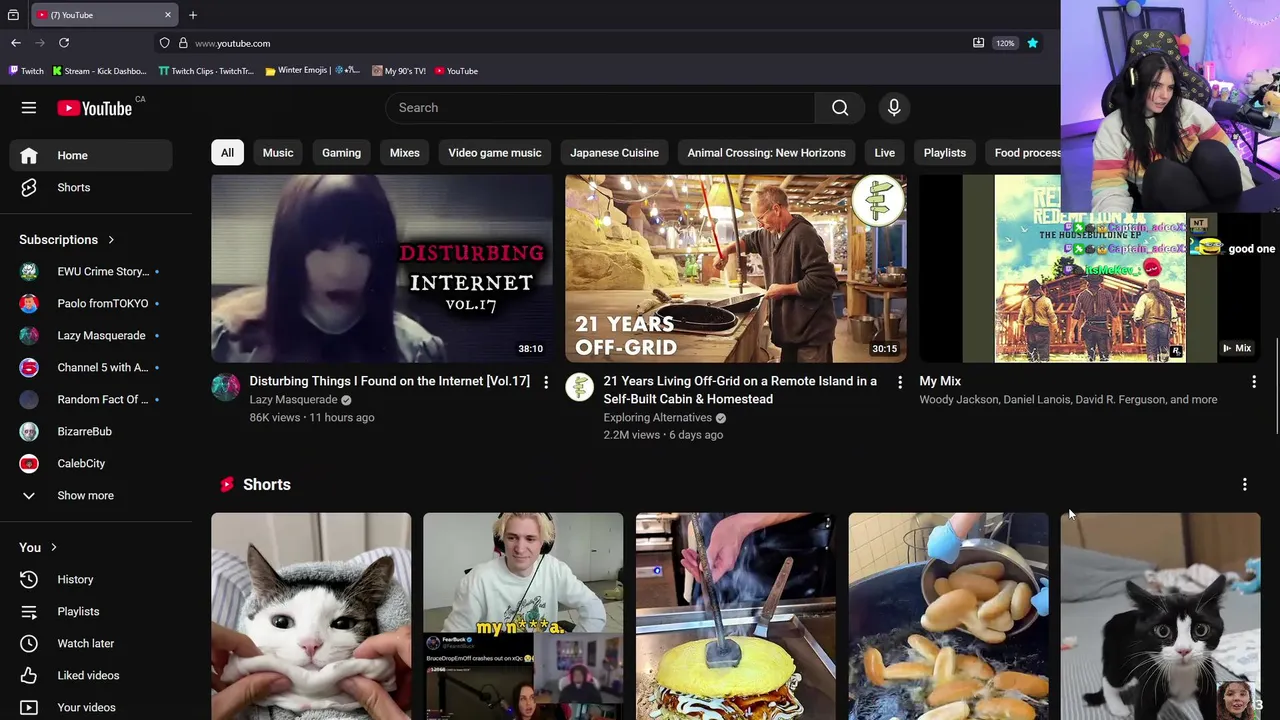This screenshot has height=720, width=1280.
Task: Click the 120% zoom level indicator
Action: tap(1005, 43)
